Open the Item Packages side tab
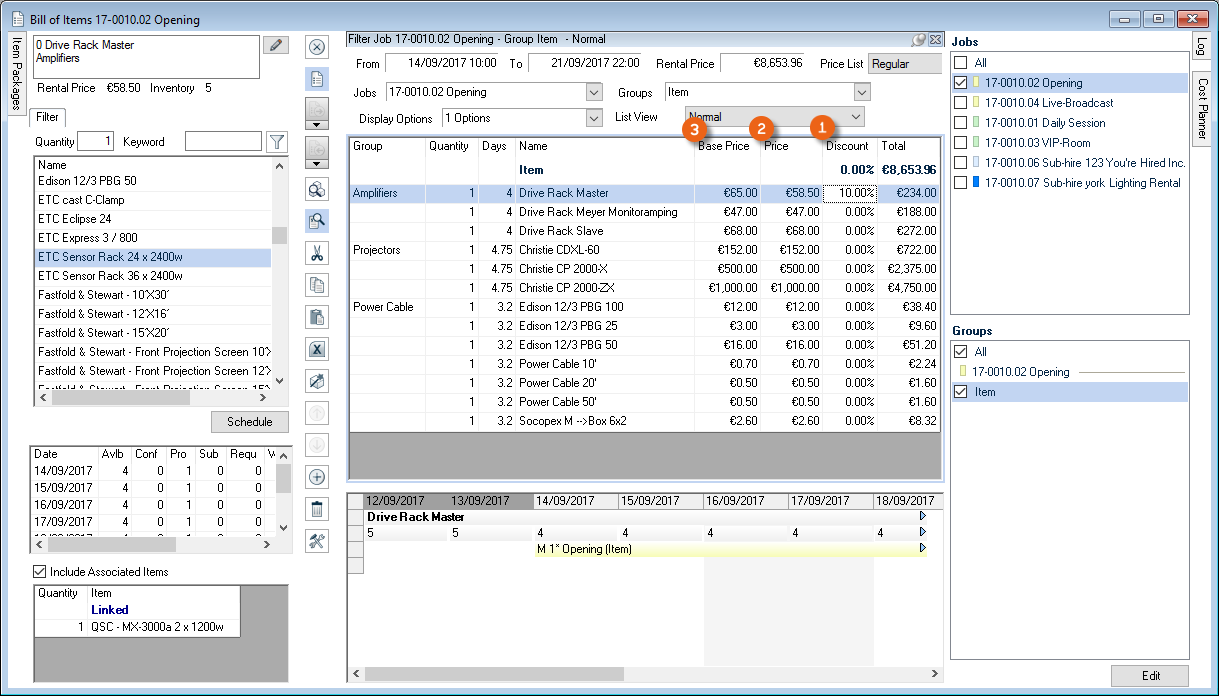This screenshot has width=1219, height=696. [17, 75]
